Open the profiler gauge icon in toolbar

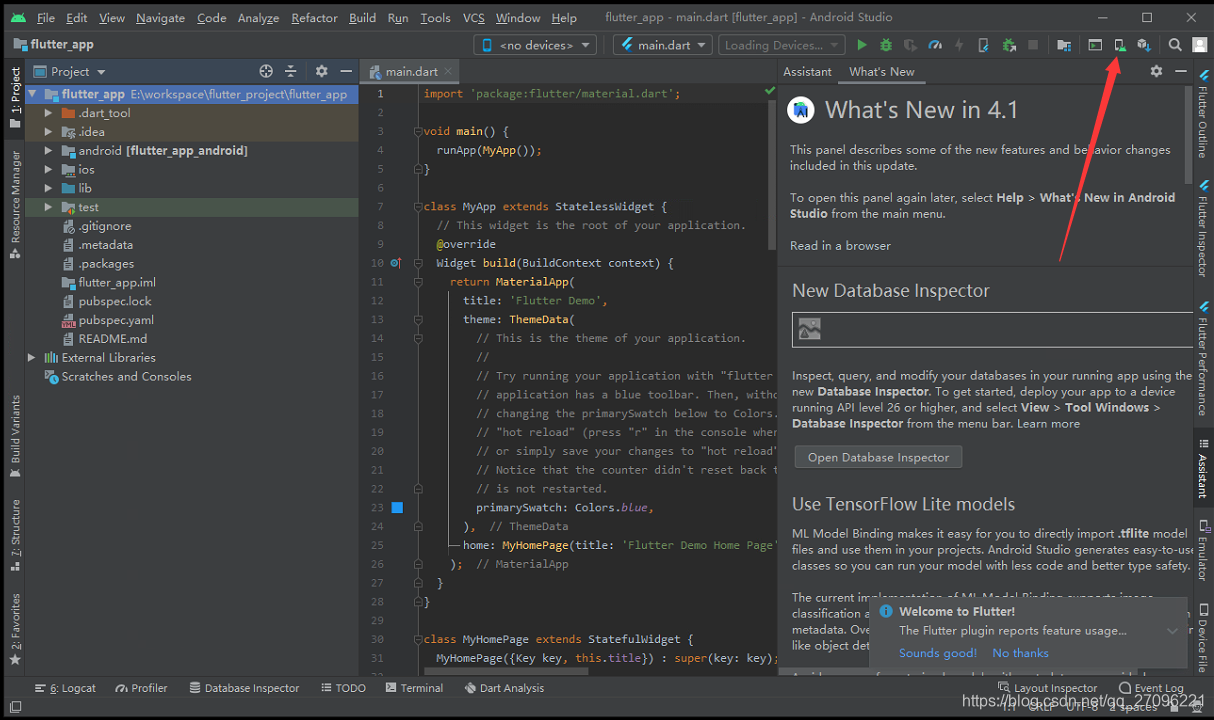(935, 45)
